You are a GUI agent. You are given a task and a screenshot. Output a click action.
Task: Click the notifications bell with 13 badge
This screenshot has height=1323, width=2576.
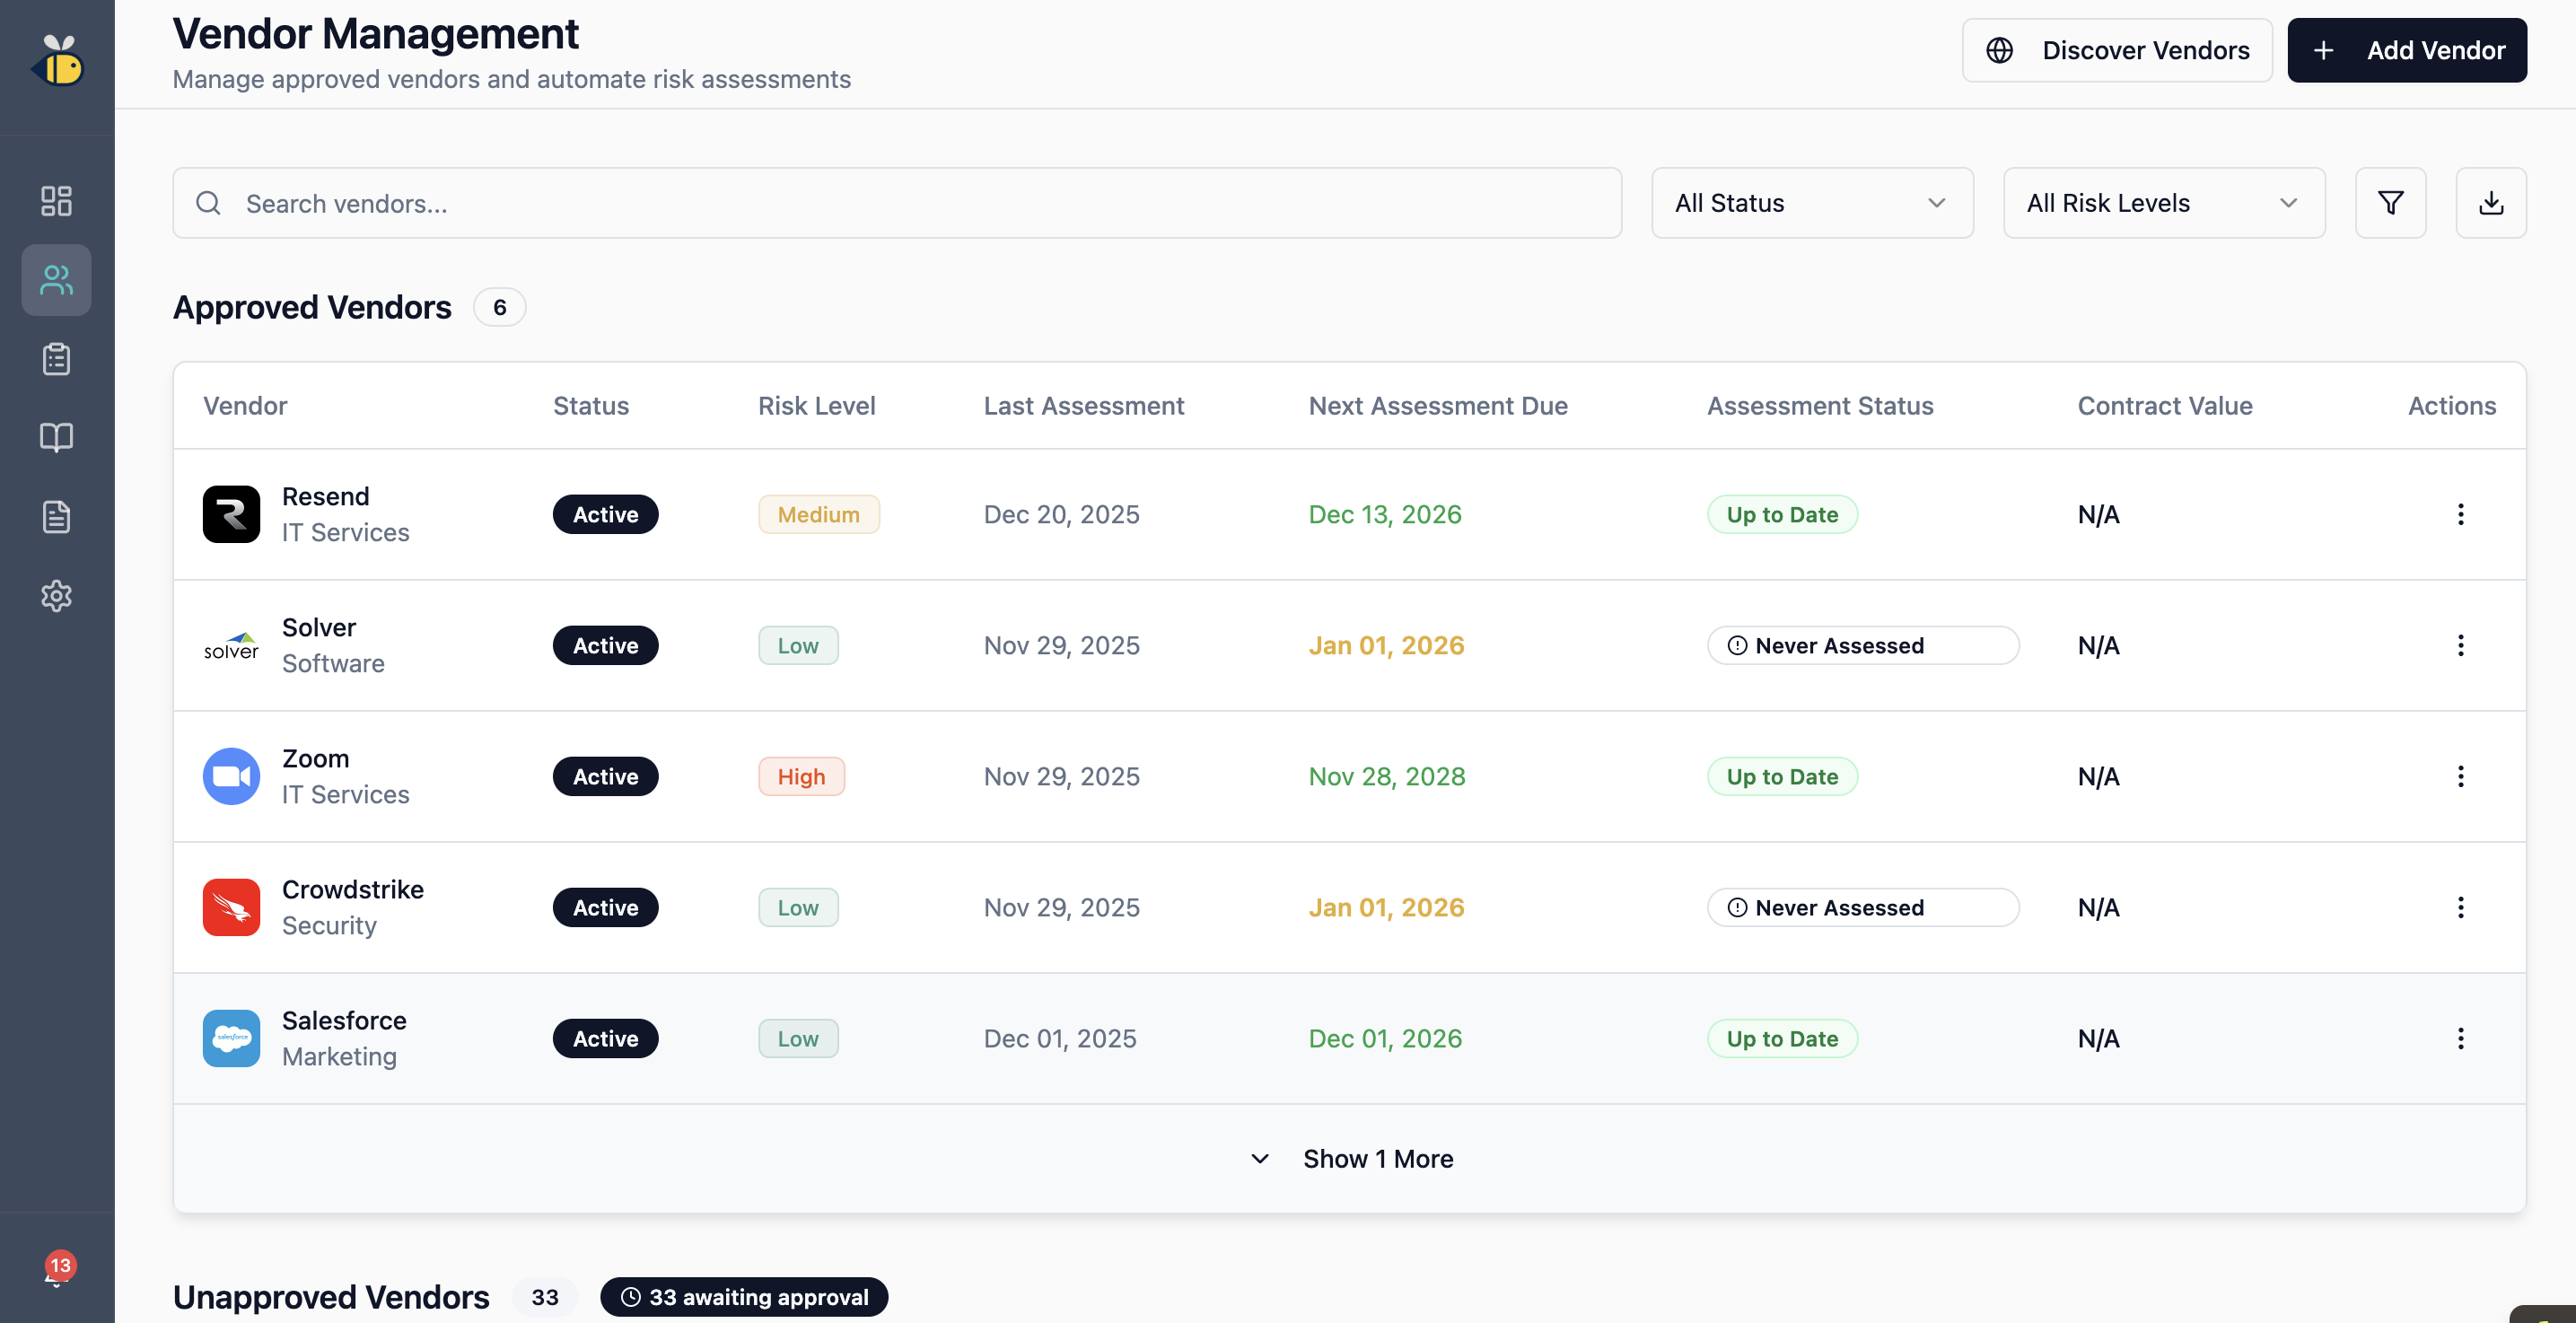pyautogui.click(x=56, y=1271)
